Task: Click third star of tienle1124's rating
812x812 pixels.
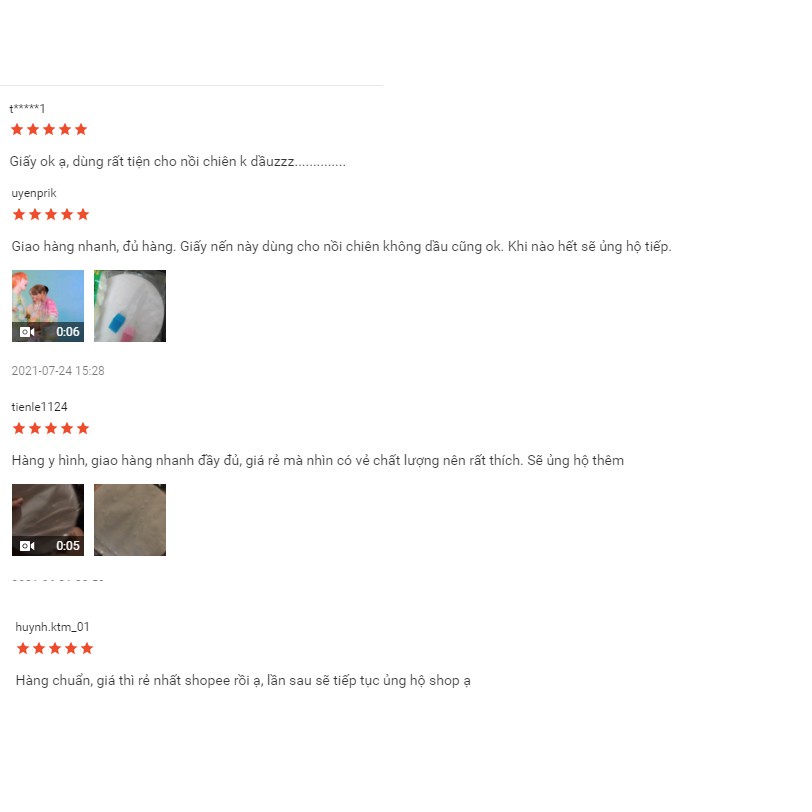Action: click(51, 428)
